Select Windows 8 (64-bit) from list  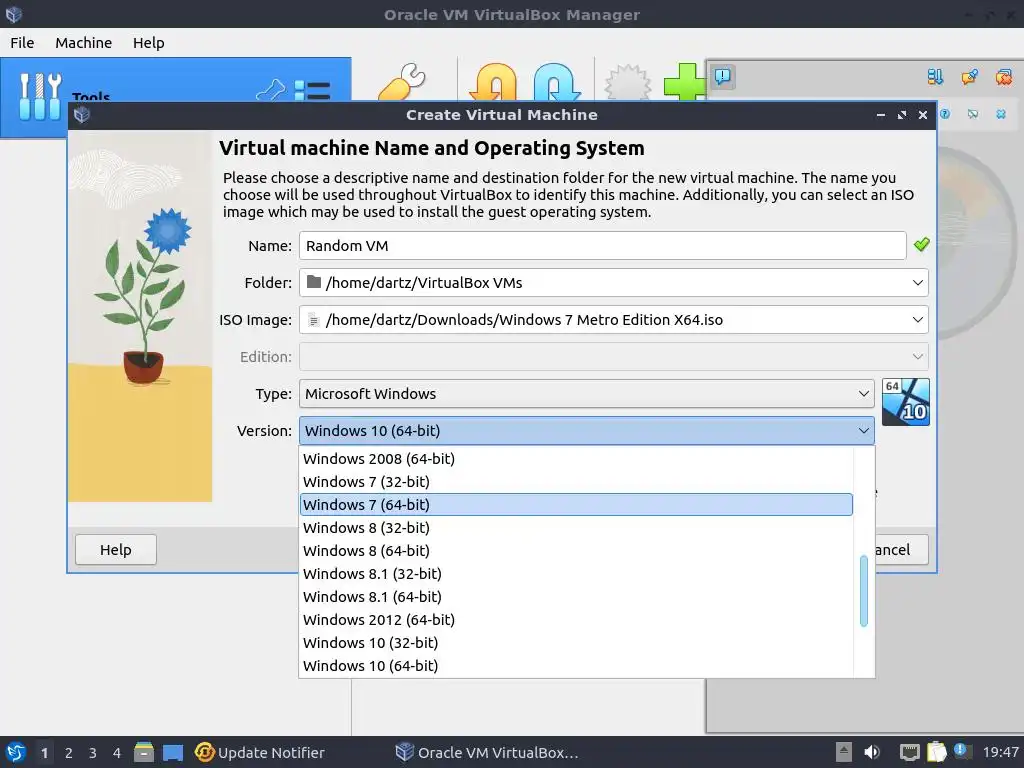click(576, 551)
